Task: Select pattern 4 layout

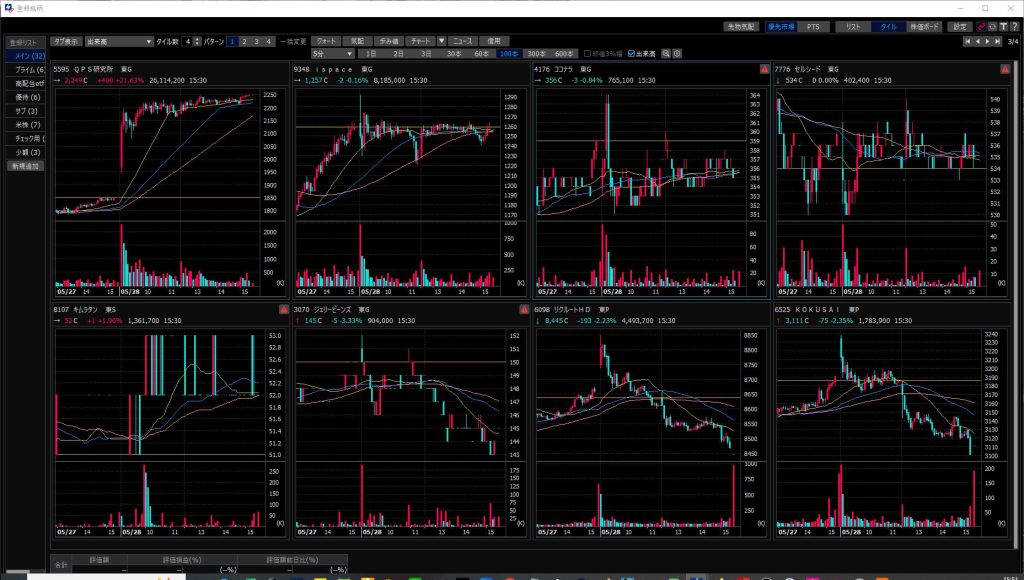Action: point(268,41)
